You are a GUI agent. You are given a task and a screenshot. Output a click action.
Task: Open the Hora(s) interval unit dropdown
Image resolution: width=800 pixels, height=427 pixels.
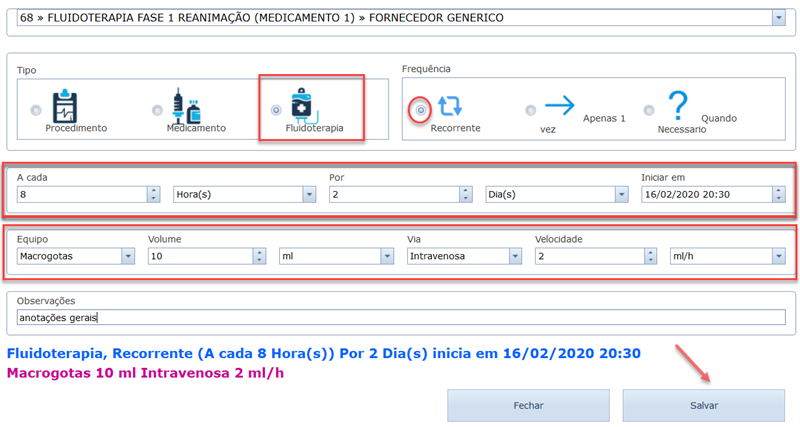pos(309,194)
